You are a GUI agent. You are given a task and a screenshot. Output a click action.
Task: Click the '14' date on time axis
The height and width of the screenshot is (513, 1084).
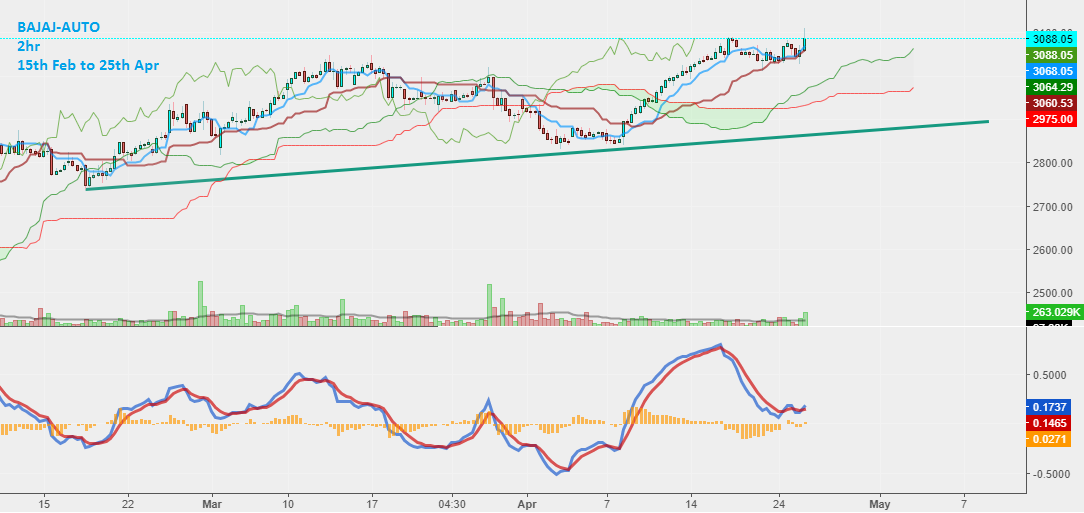[x=691, y=504]
